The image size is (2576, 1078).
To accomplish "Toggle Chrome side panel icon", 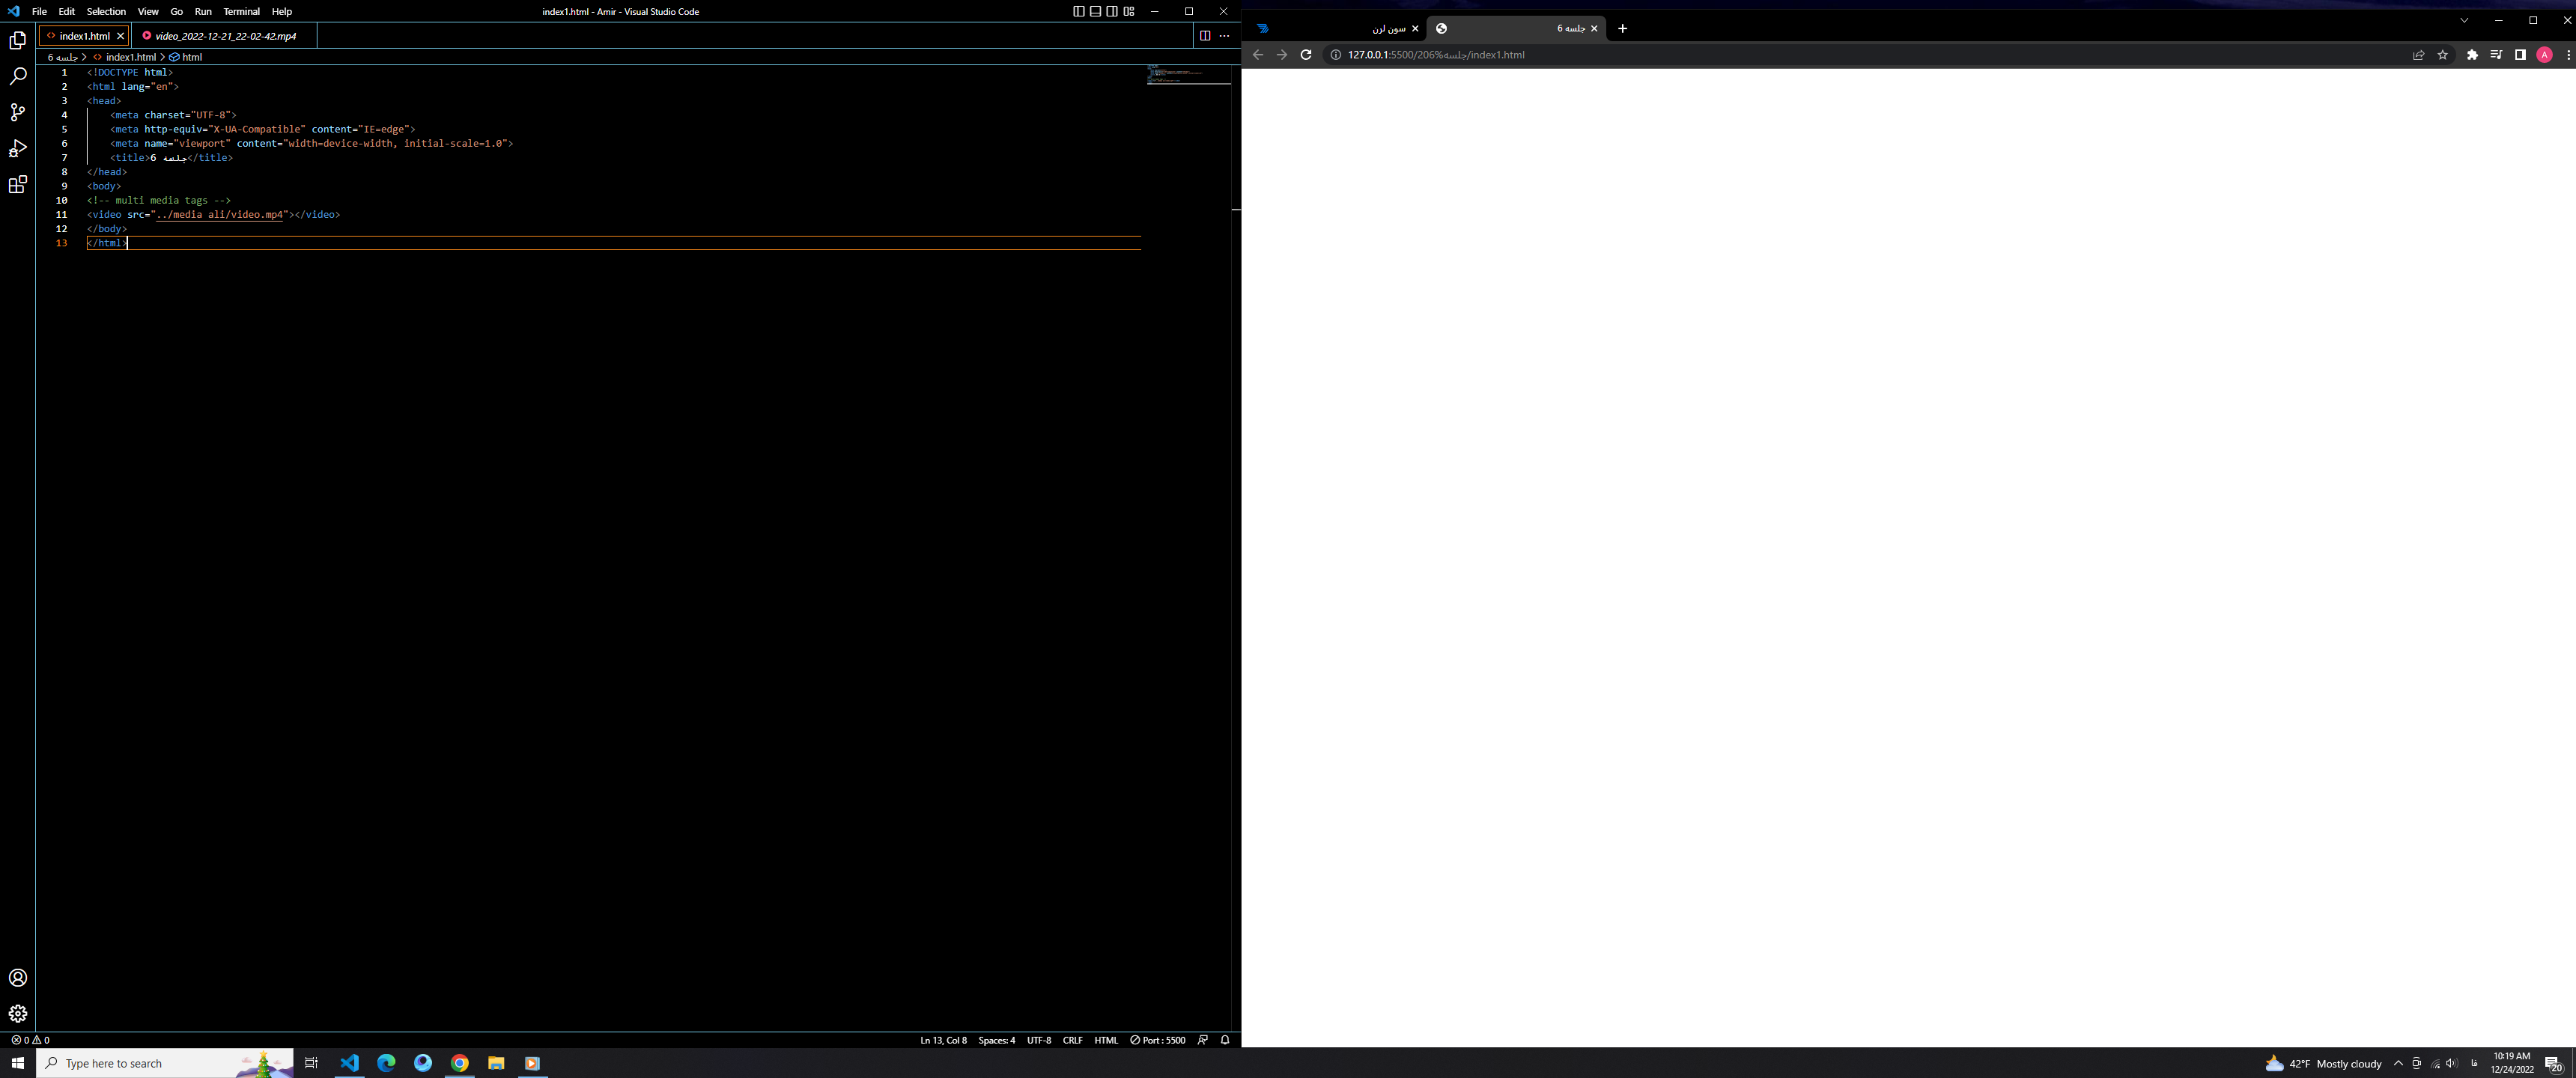I will click(x=2520, y=55).
